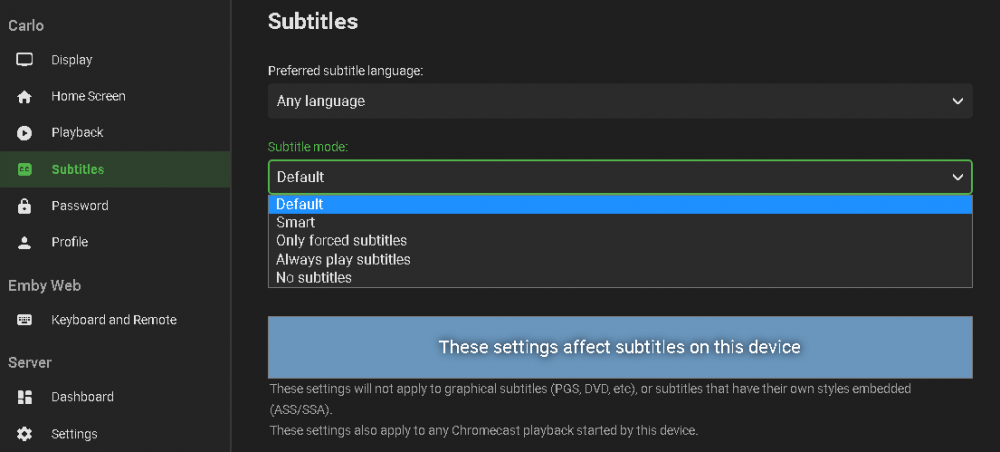Screen dimensions: 1000x452
Task: Select No subtitles option
Action: [314, 278]
